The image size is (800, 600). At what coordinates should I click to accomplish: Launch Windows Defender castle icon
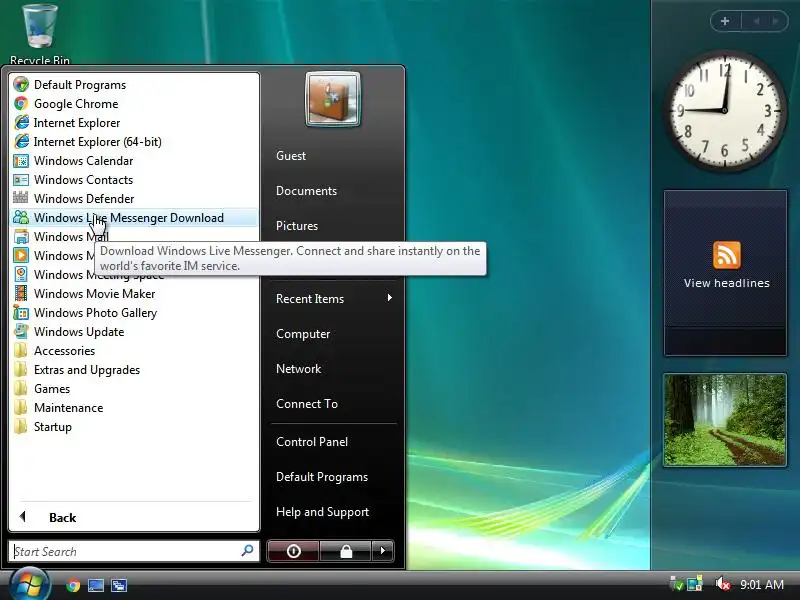(21, 198)
